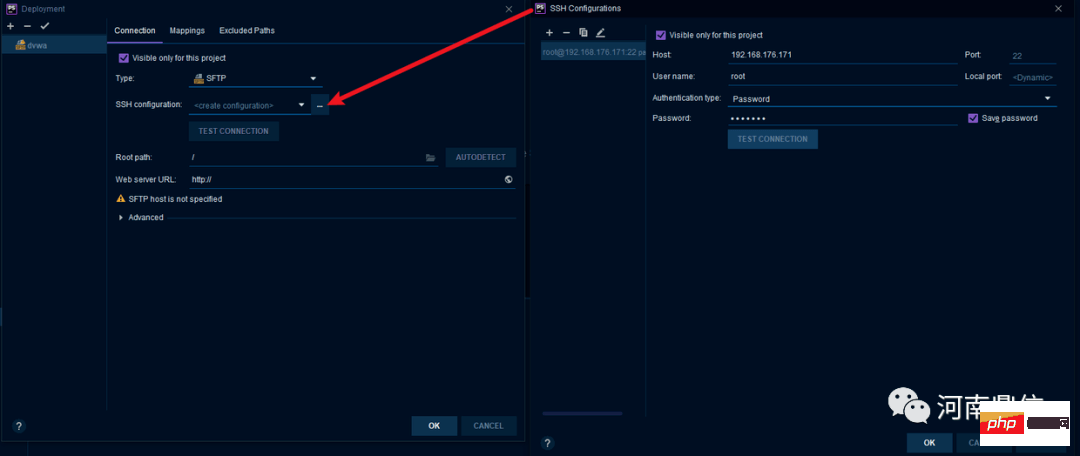Switch to the Connection tab
This screenshot has width=1080, height=456.
[x=135, y=30]
